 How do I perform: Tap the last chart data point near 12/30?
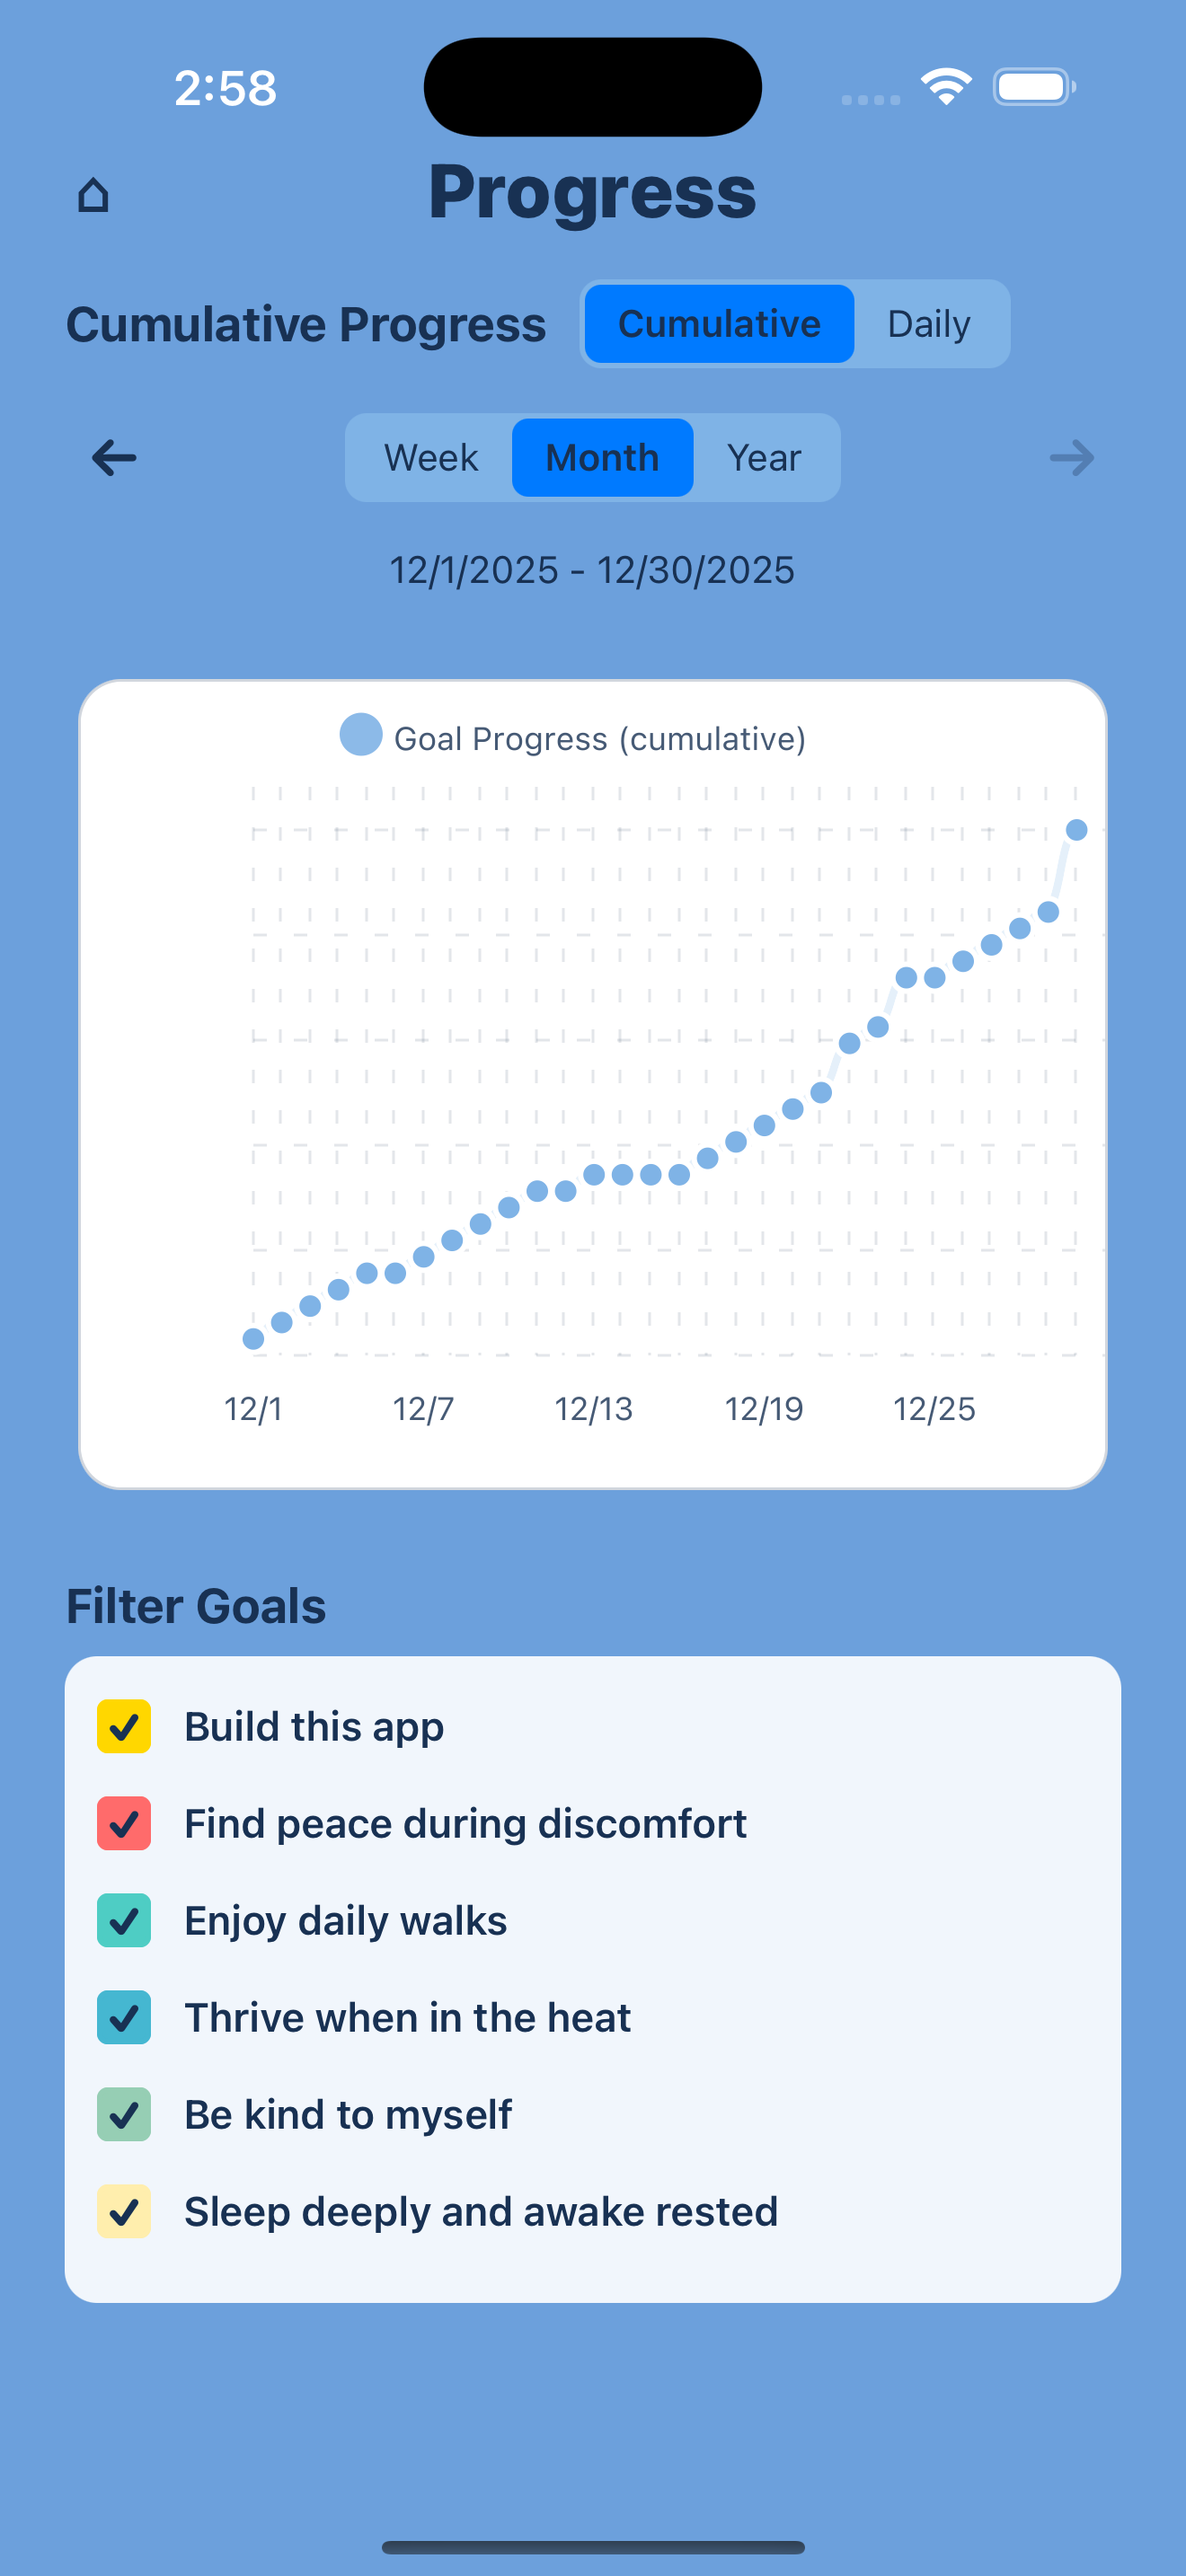[1077, 829]
